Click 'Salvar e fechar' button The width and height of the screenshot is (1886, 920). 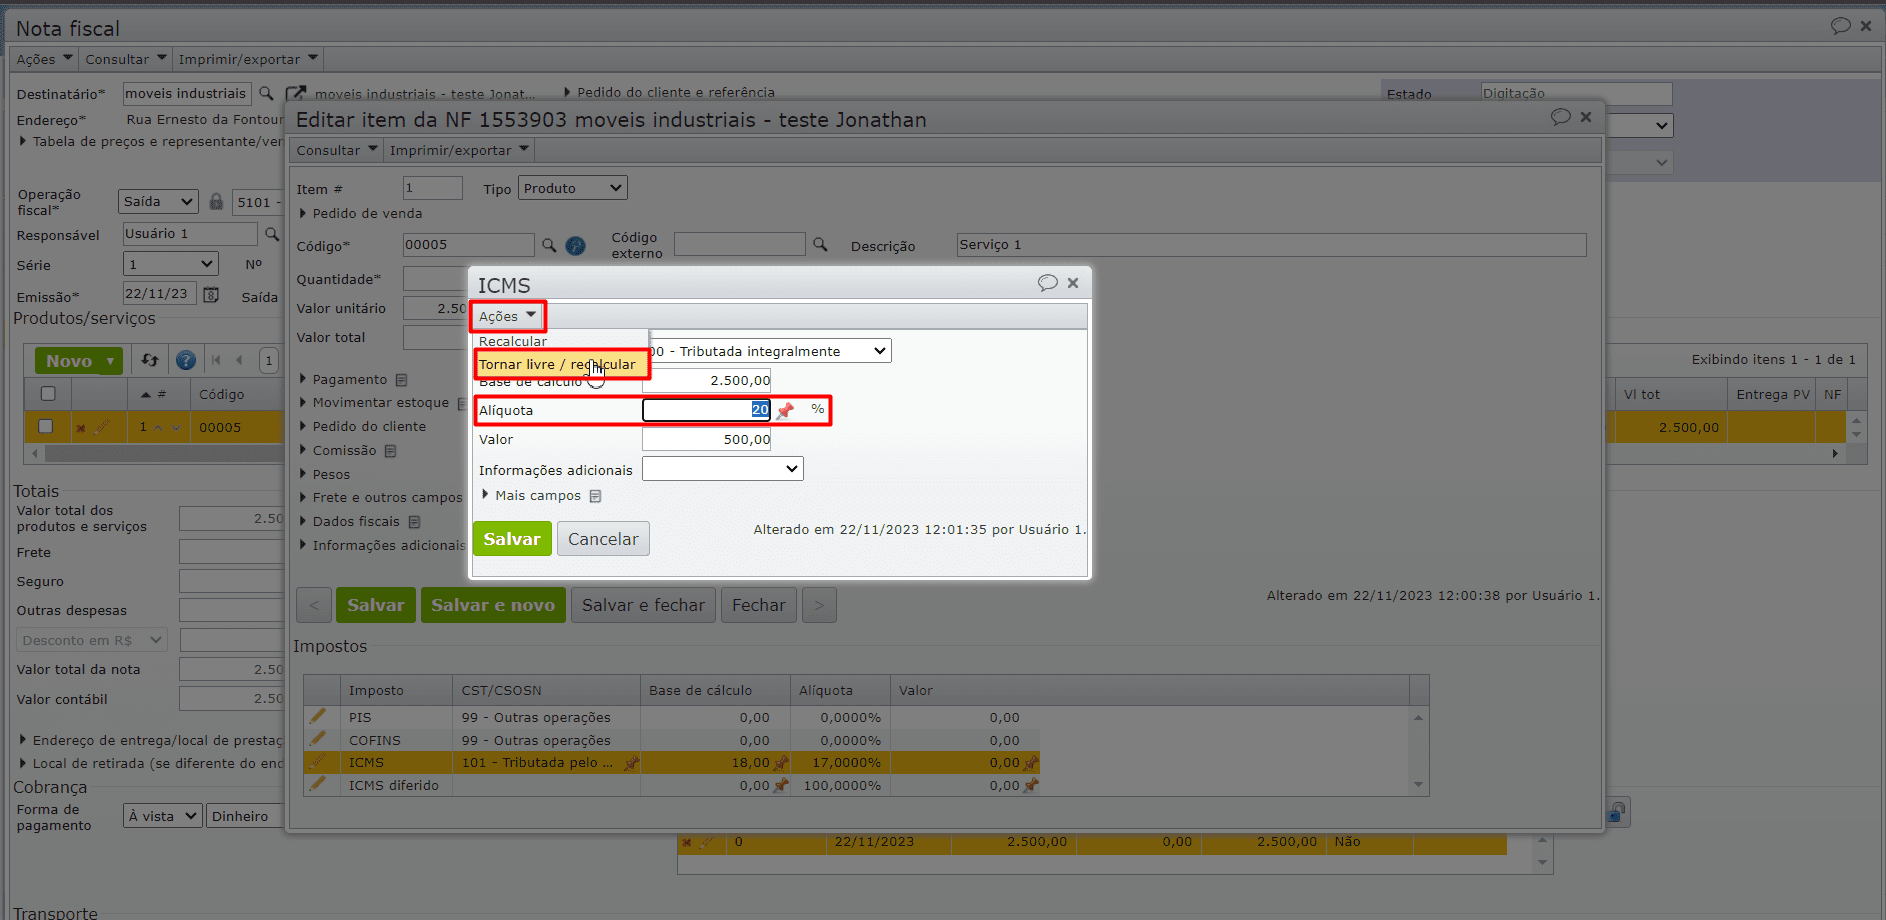click(643, 605)
